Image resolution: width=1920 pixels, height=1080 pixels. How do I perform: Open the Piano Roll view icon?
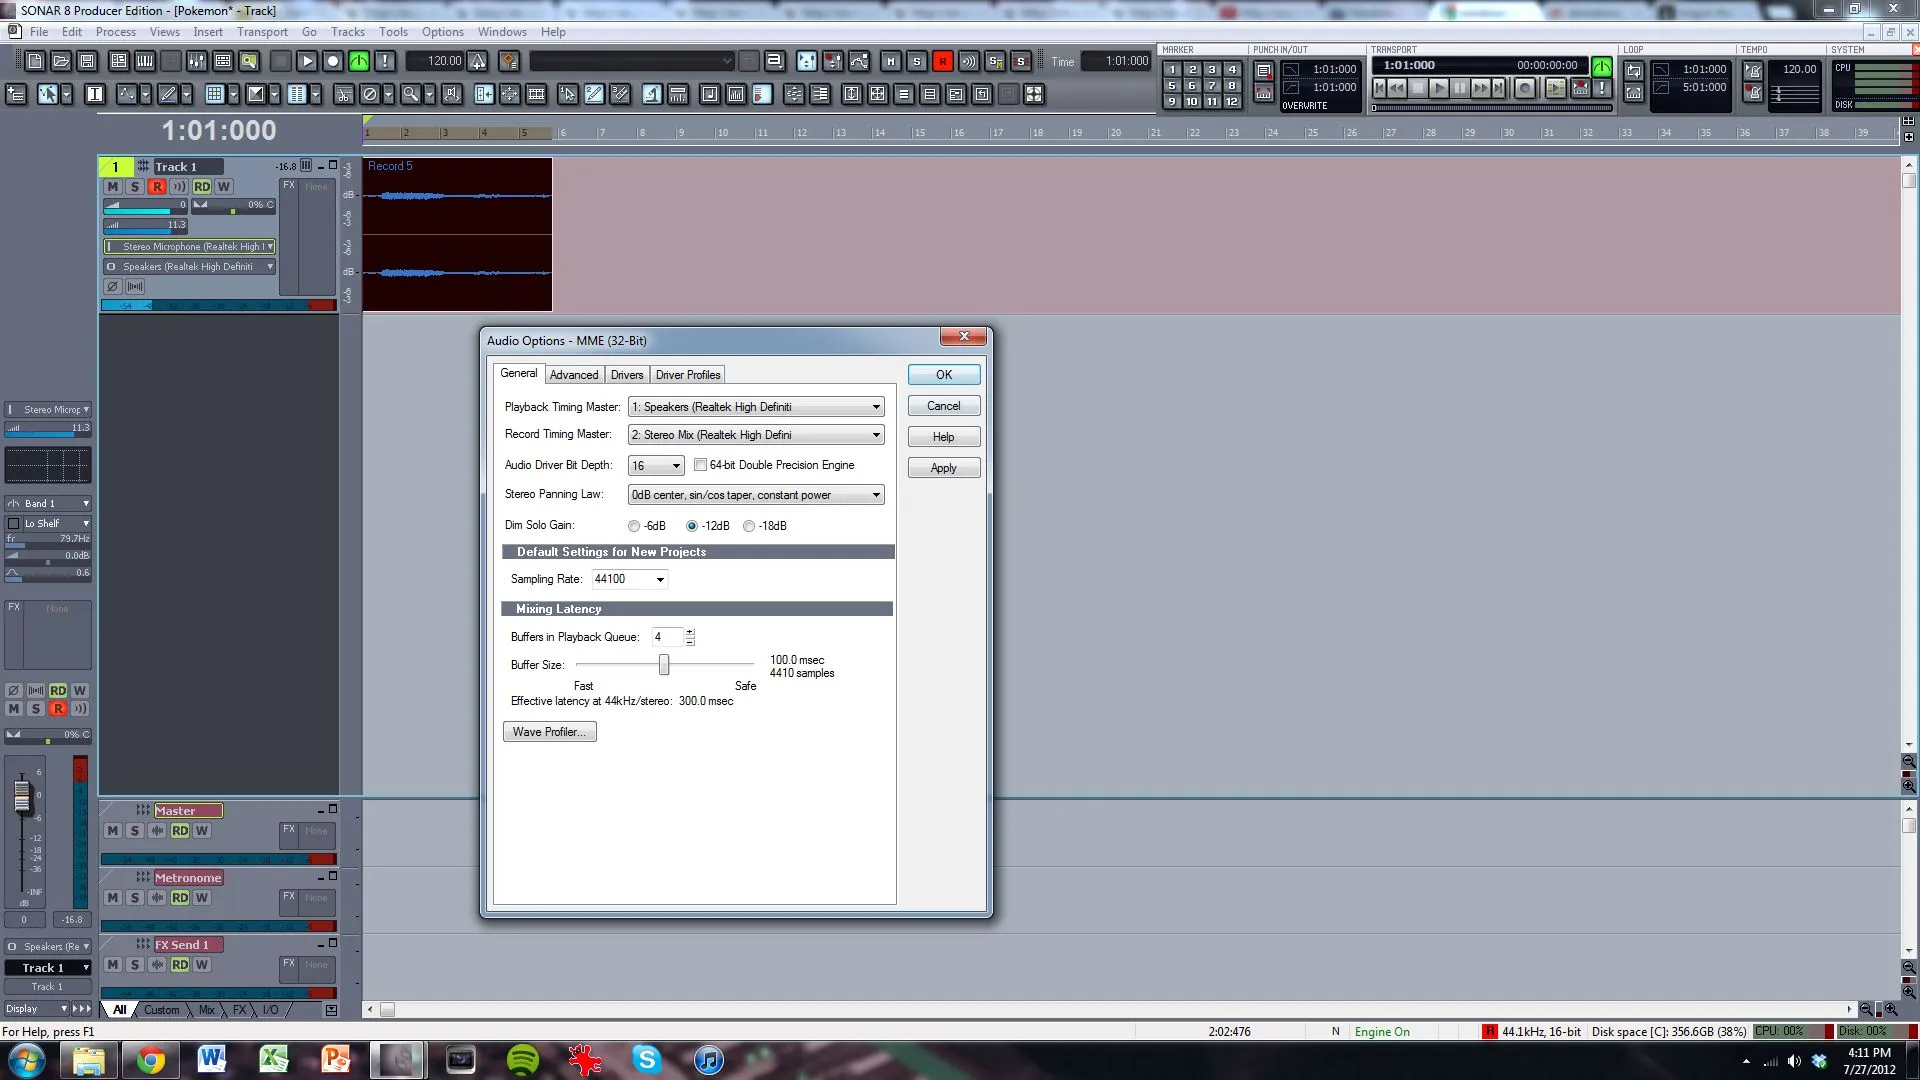[x=145, y=61]
